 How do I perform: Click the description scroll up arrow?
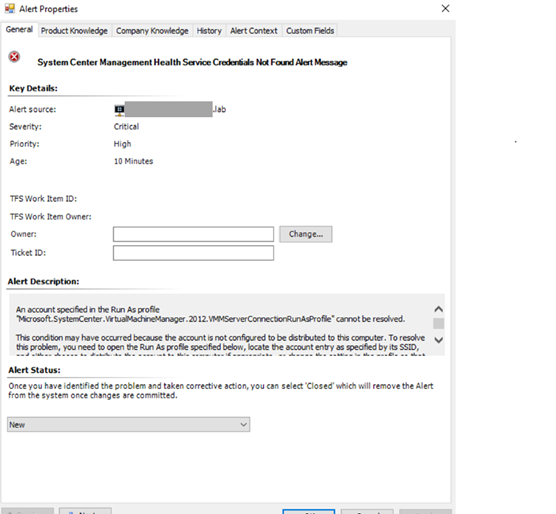point(439,309)
